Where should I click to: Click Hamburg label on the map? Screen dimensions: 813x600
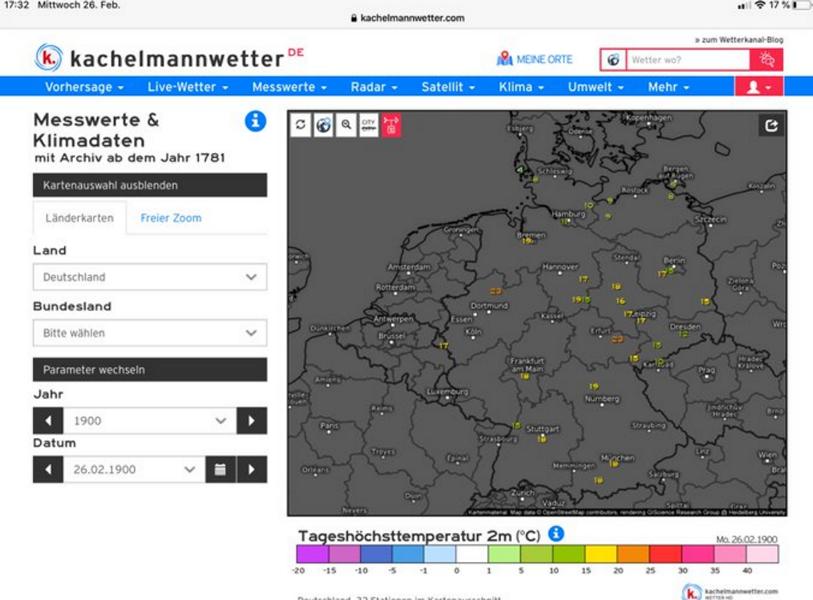(568, 214)
